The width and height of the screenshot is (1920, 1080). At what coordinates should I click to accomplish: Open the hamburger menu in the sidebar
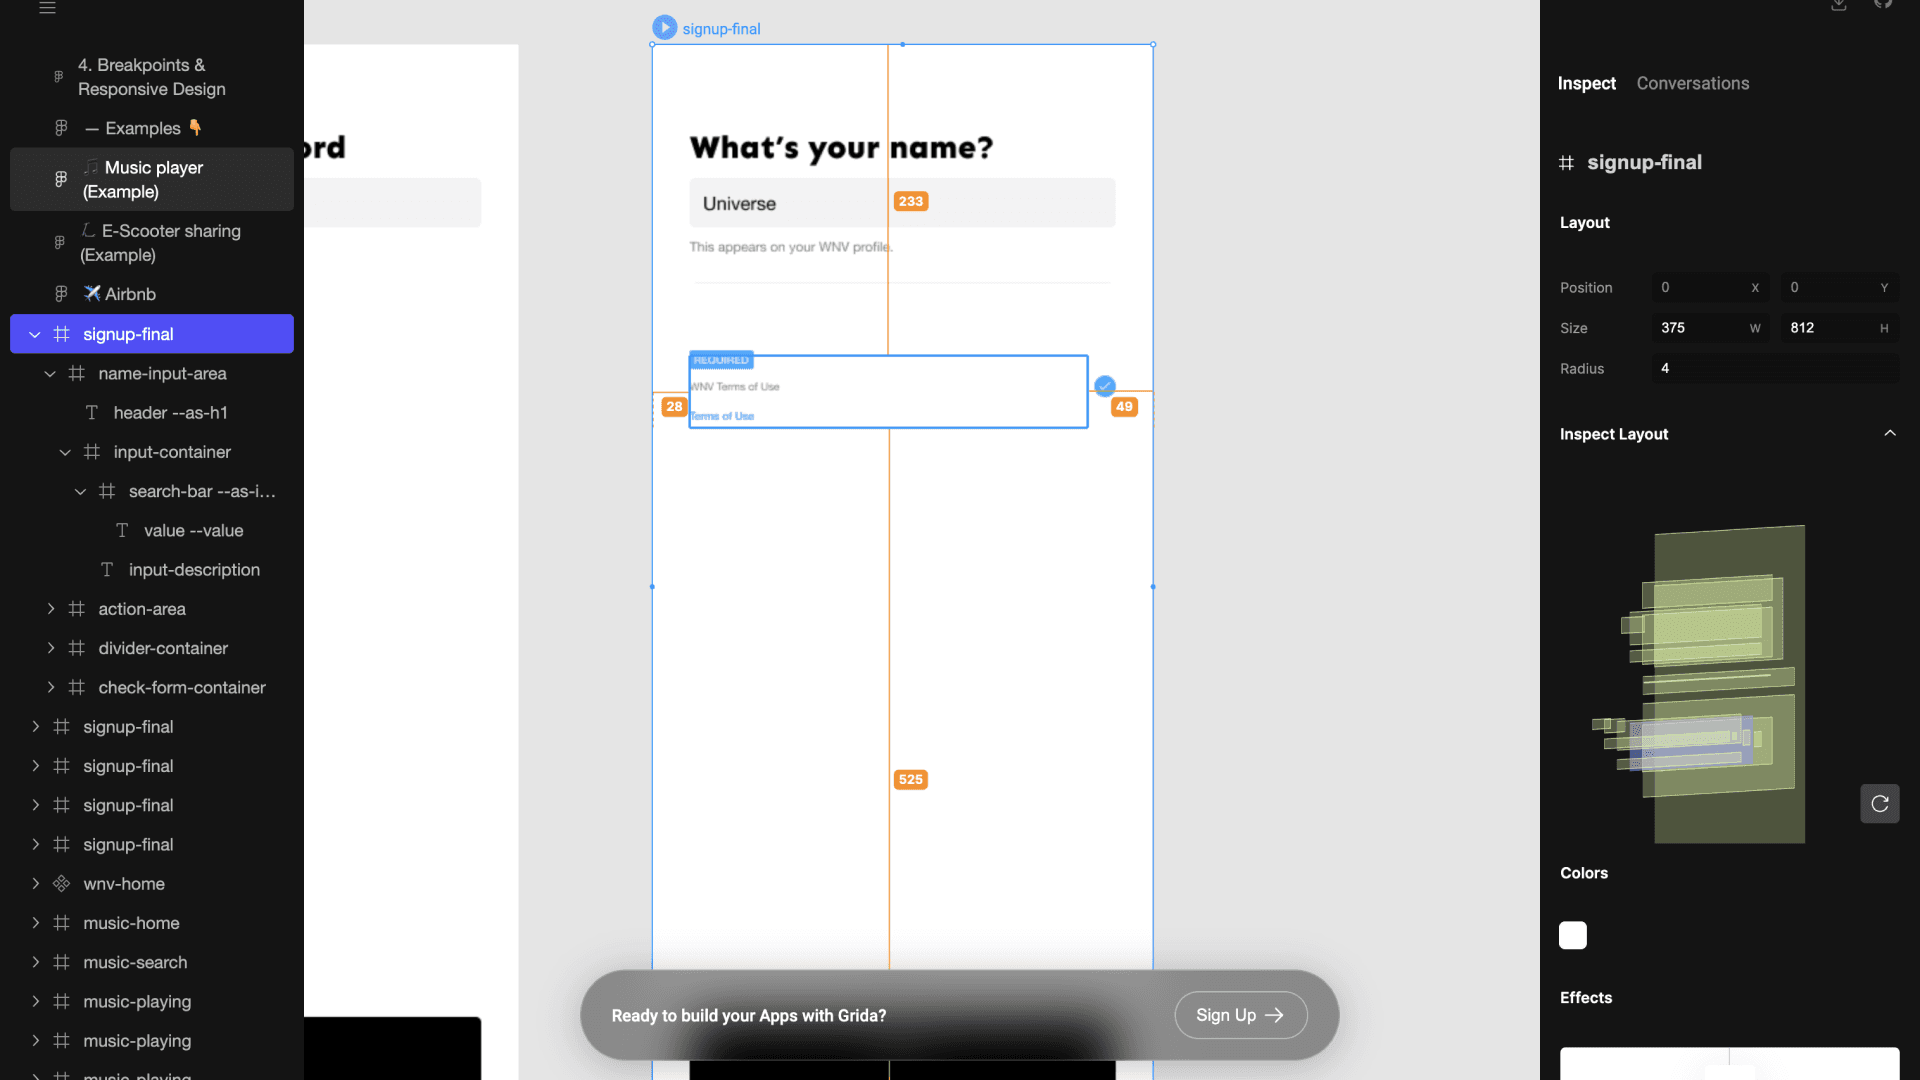pos(47,8)
